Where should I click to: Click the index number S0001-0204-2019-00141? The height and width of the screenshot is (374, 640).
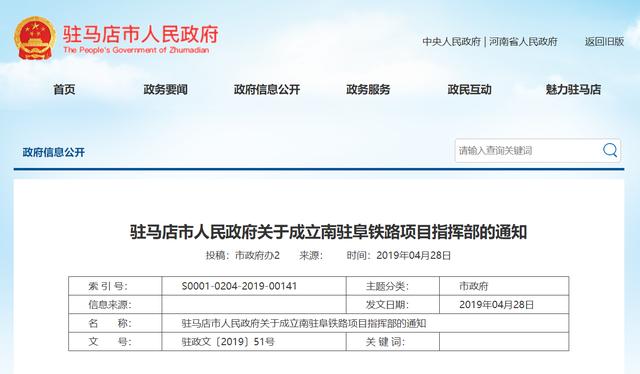239,286
